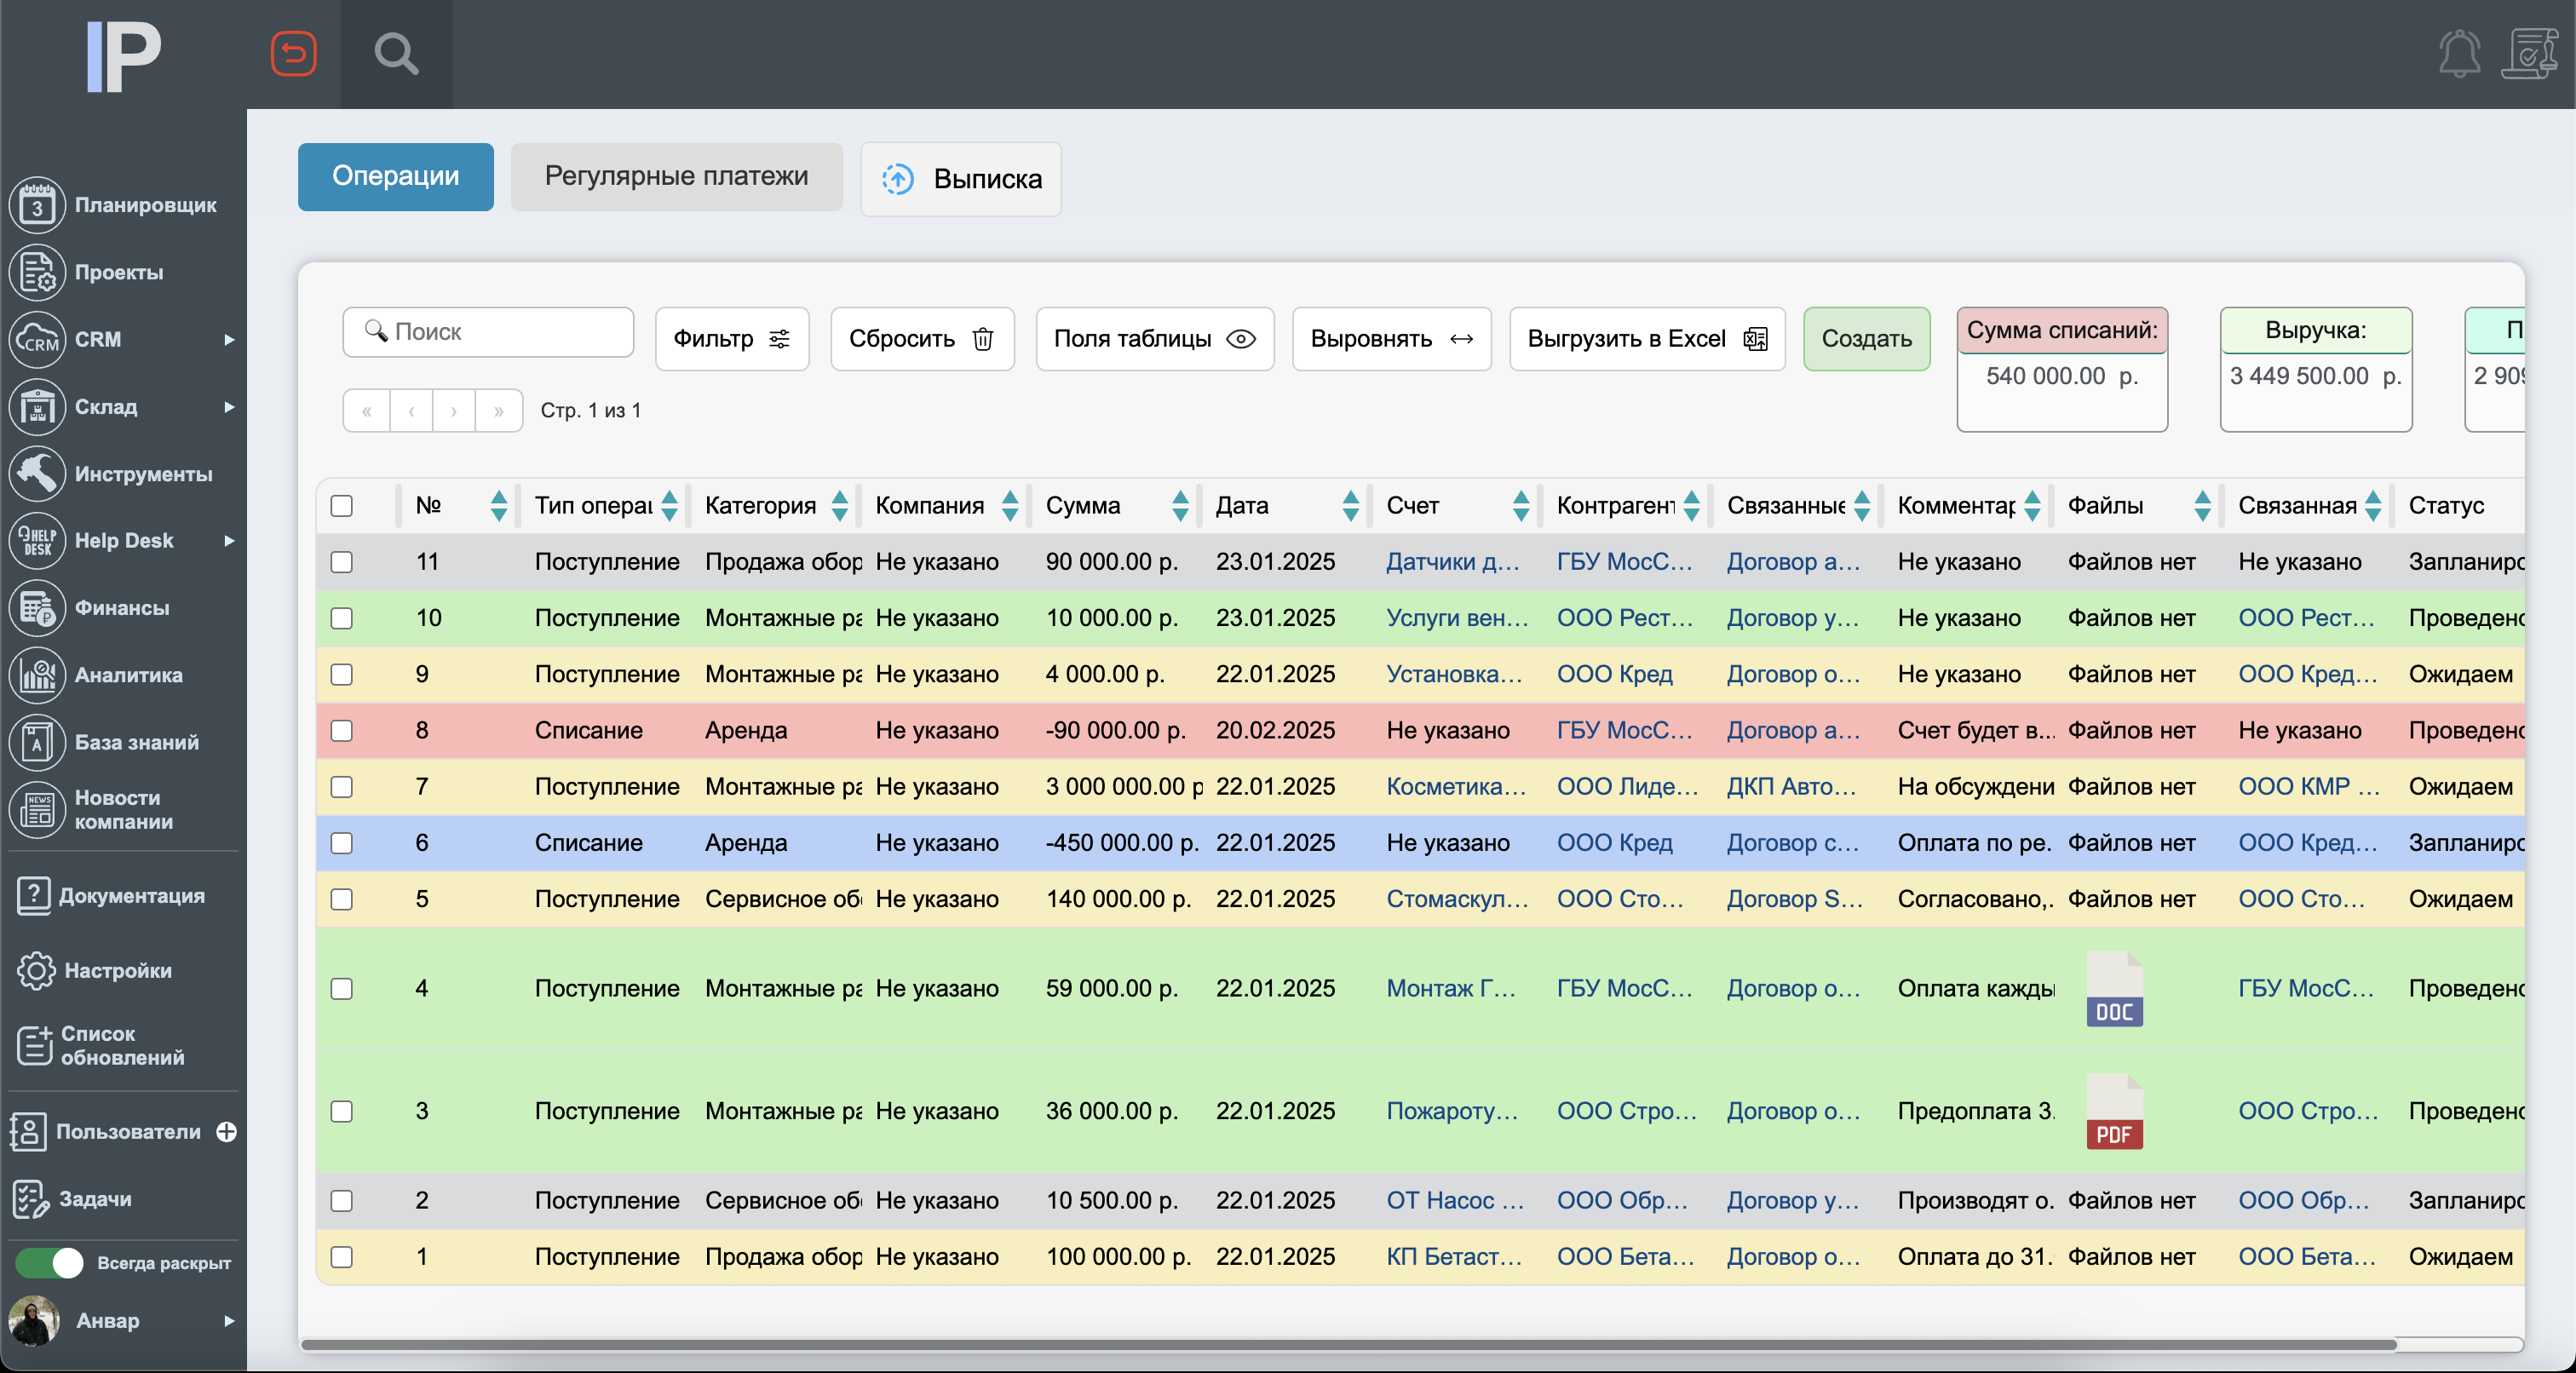
Task: Expand the Help Desk submenu arrow
Action: (229, 541)
